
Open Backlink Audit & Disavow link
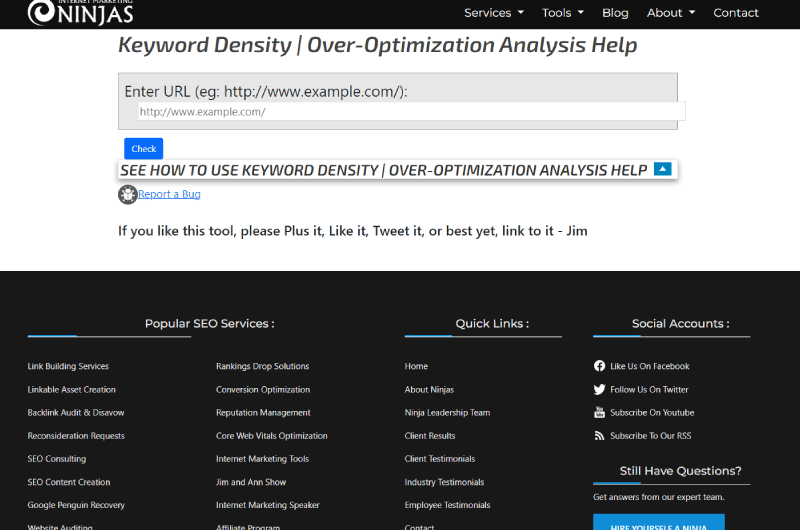coord(76,413)
